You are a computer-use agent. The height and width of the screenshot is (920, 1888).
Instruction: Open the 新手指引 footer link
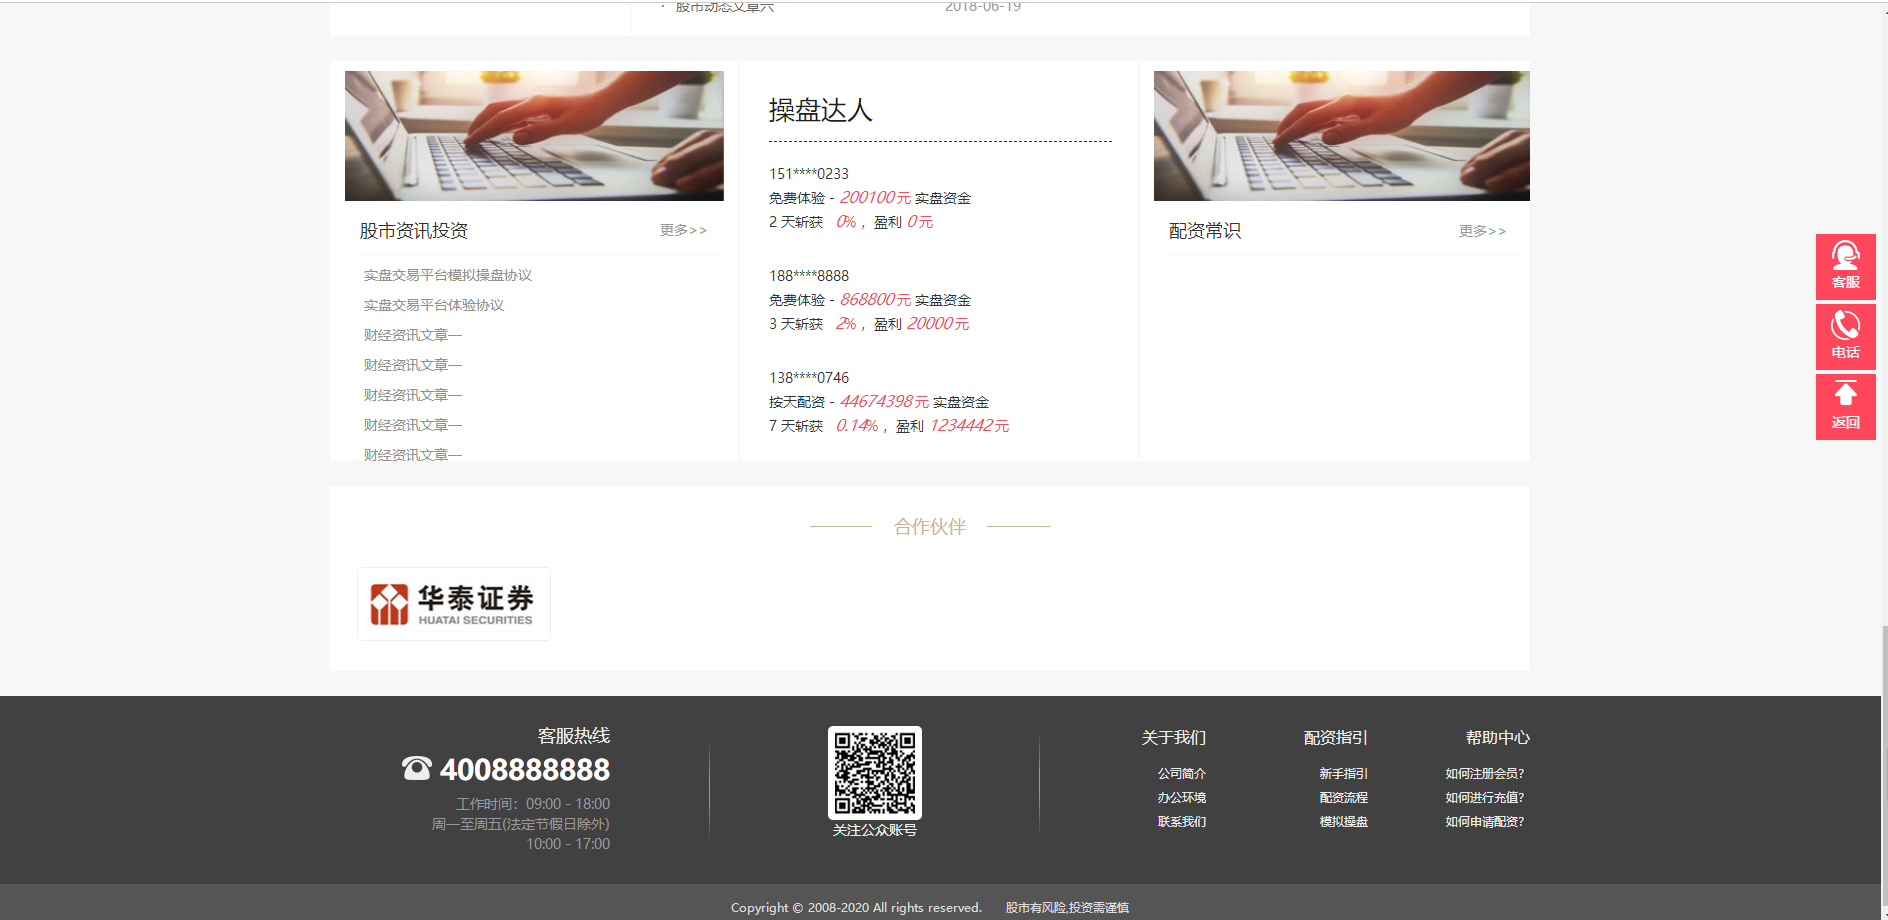[1343, 774]
